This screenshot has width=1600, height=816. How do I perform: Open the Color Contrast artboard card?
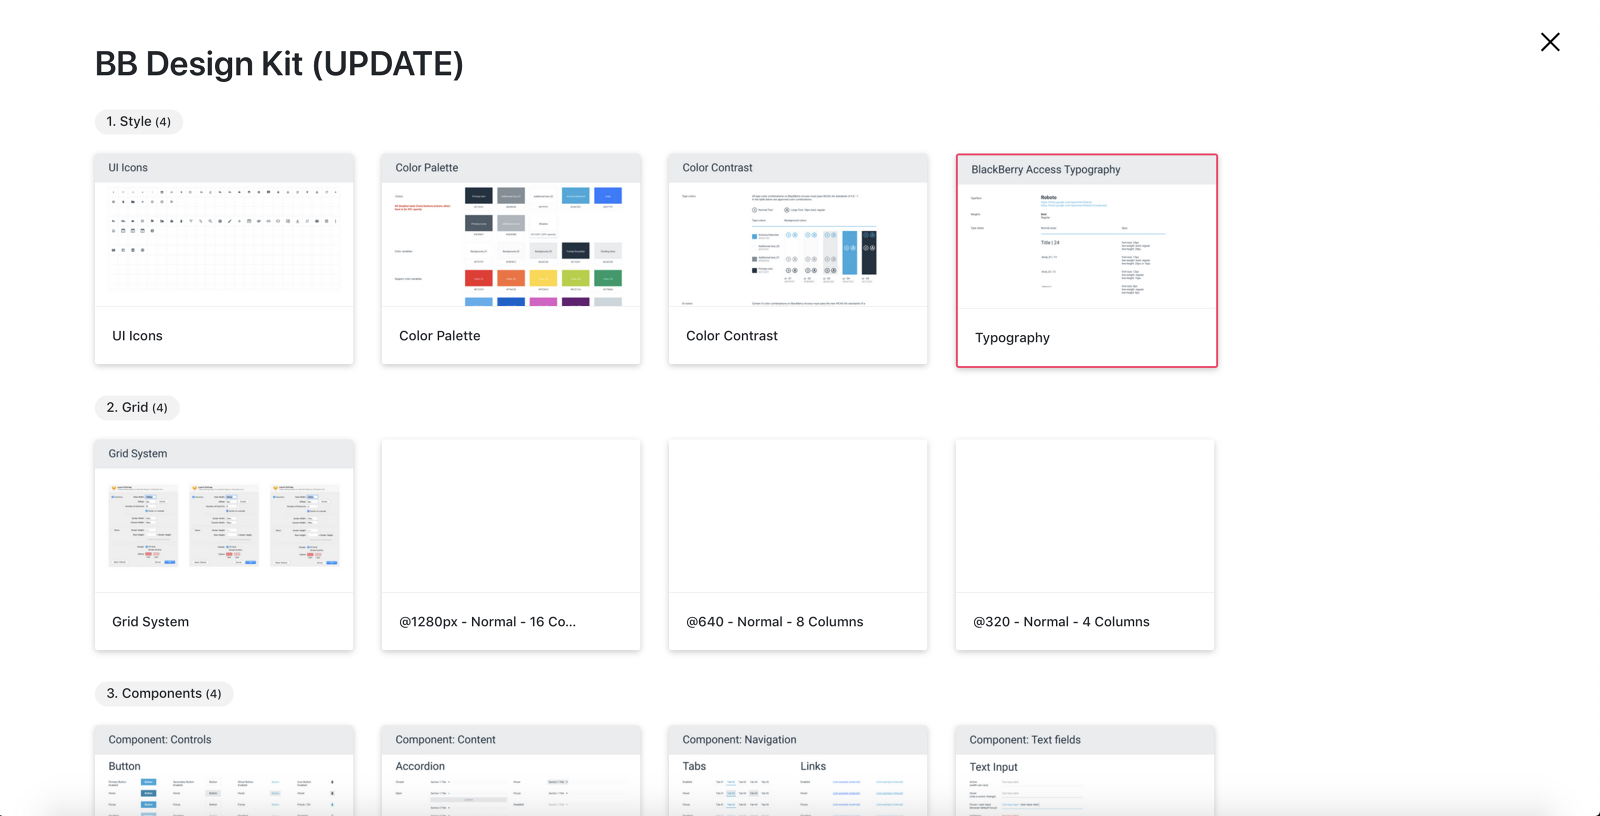[798, 259]
